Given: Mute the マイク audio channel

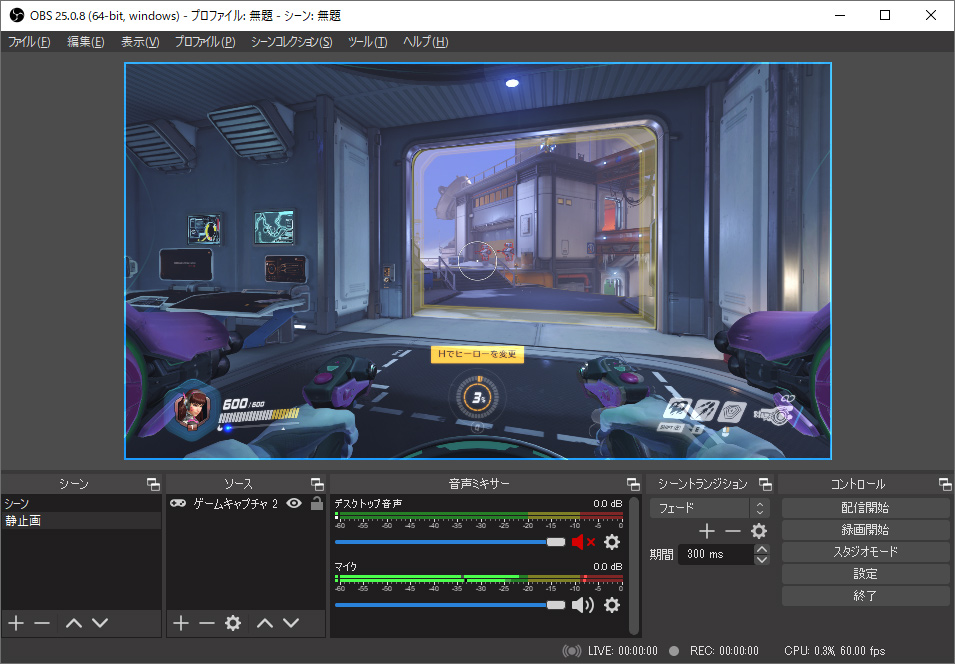Looking at the screenshot, I should click(x=582, y=605).
